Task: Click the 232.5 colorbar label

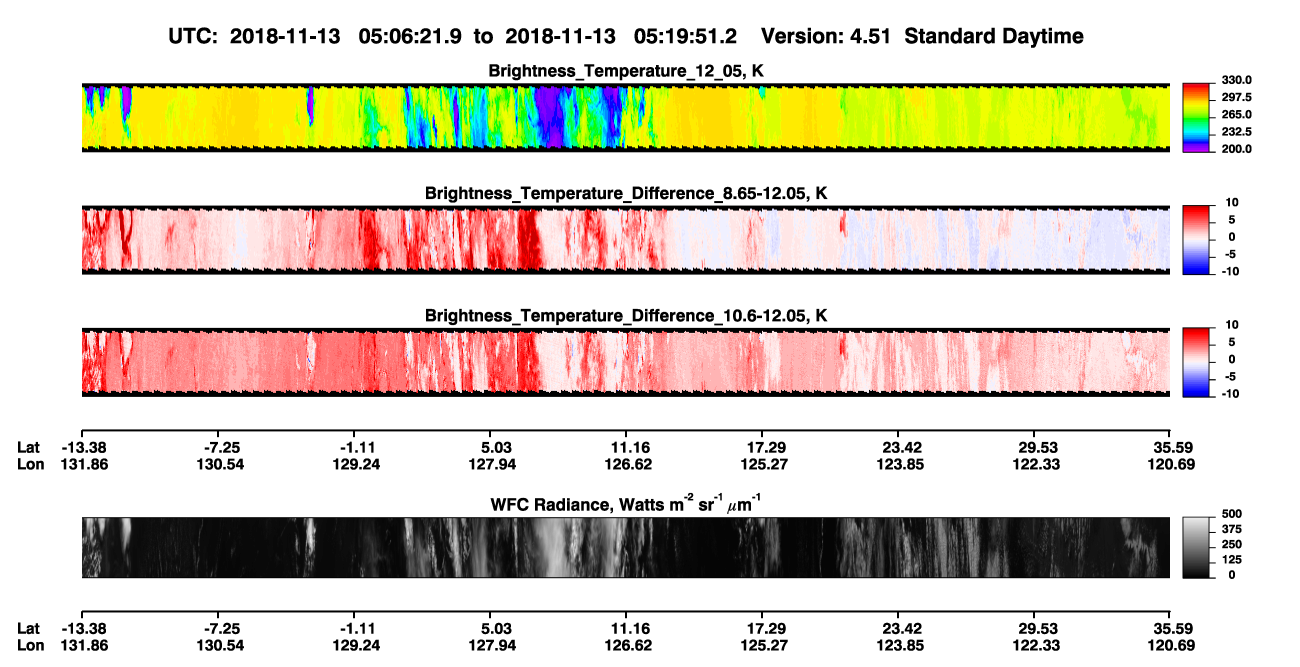Action: coord(1237,132)
